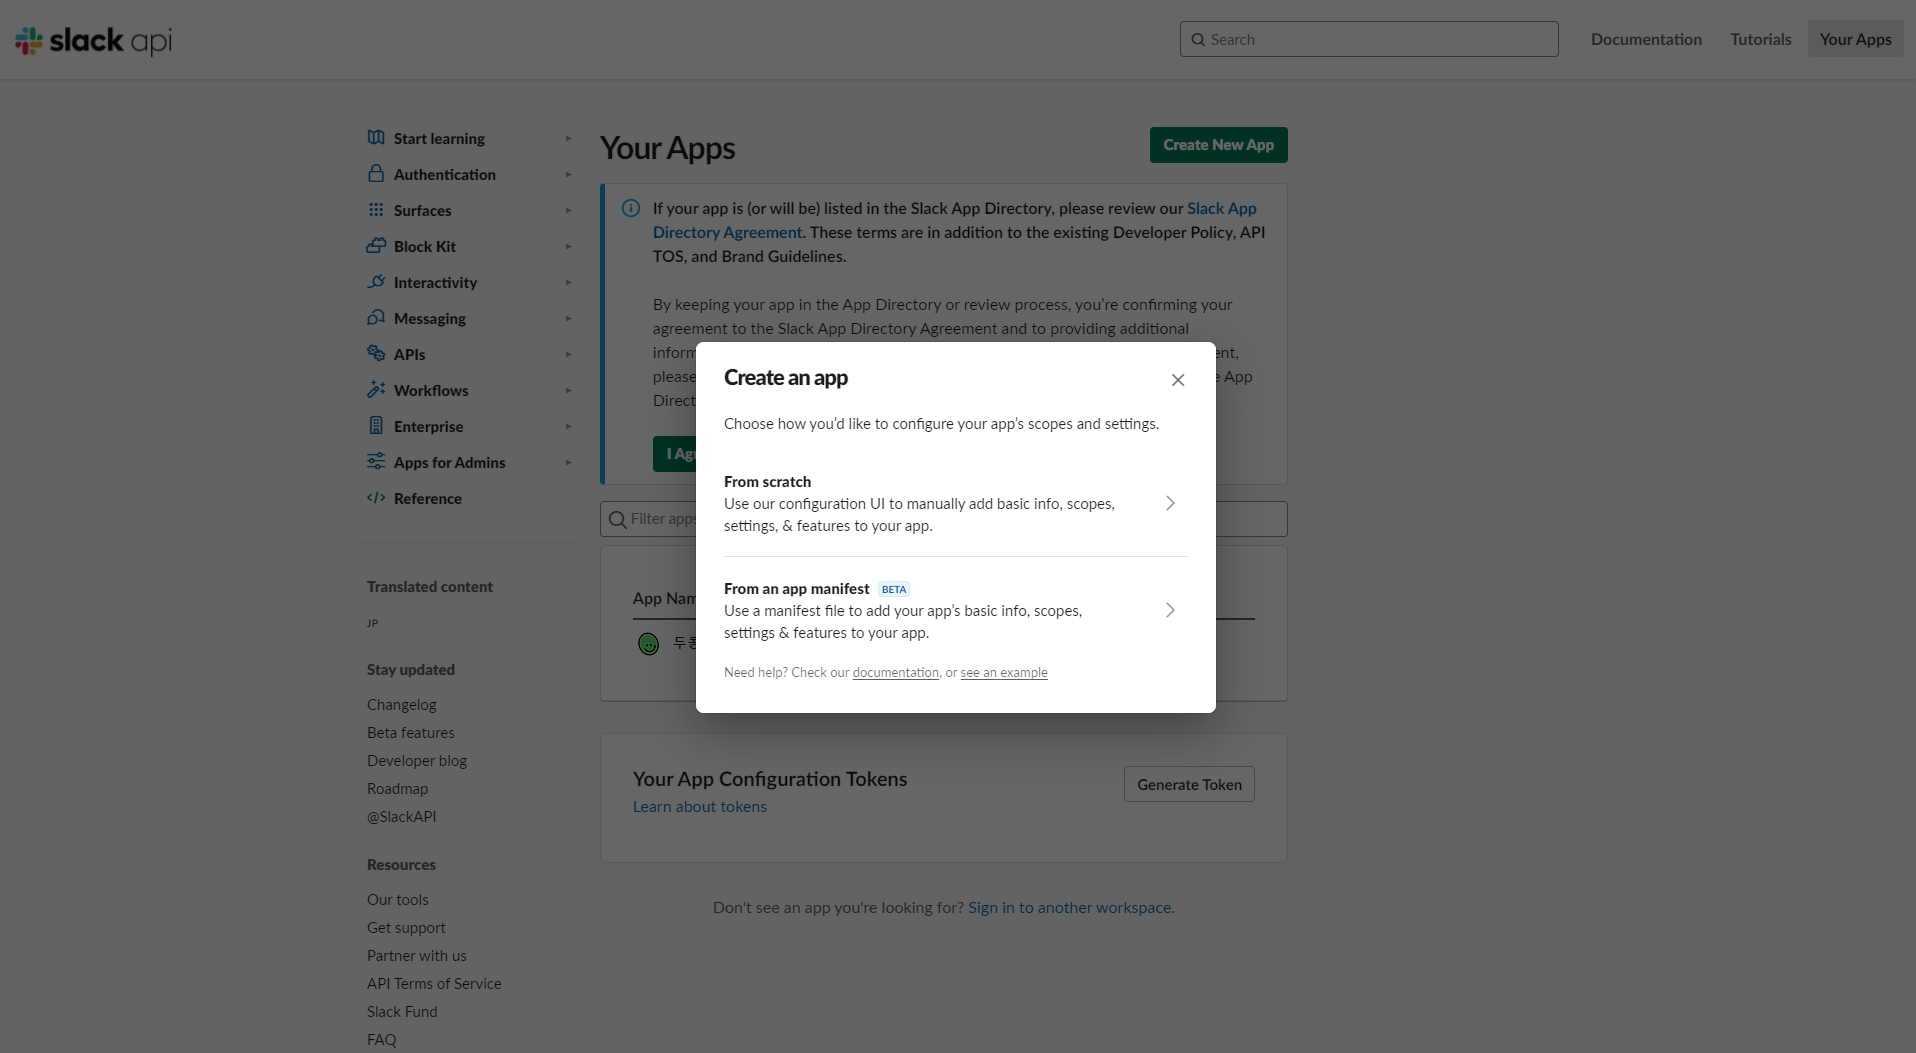The height and width of the screenshot is (1053, 1916).
Task: Click the partially hidden I Agree button
Action: pyautogui.click(x=674, y=454)
